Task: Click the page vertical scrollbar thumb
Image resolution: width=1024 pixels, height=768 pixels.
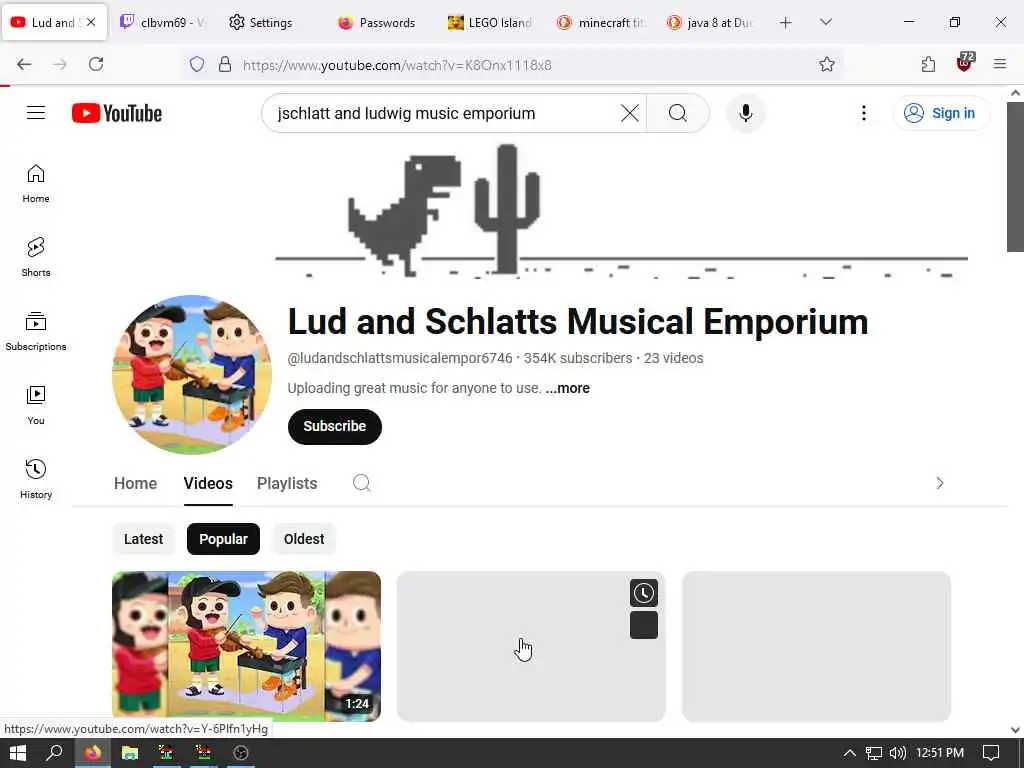Action: coord(1015,176)
